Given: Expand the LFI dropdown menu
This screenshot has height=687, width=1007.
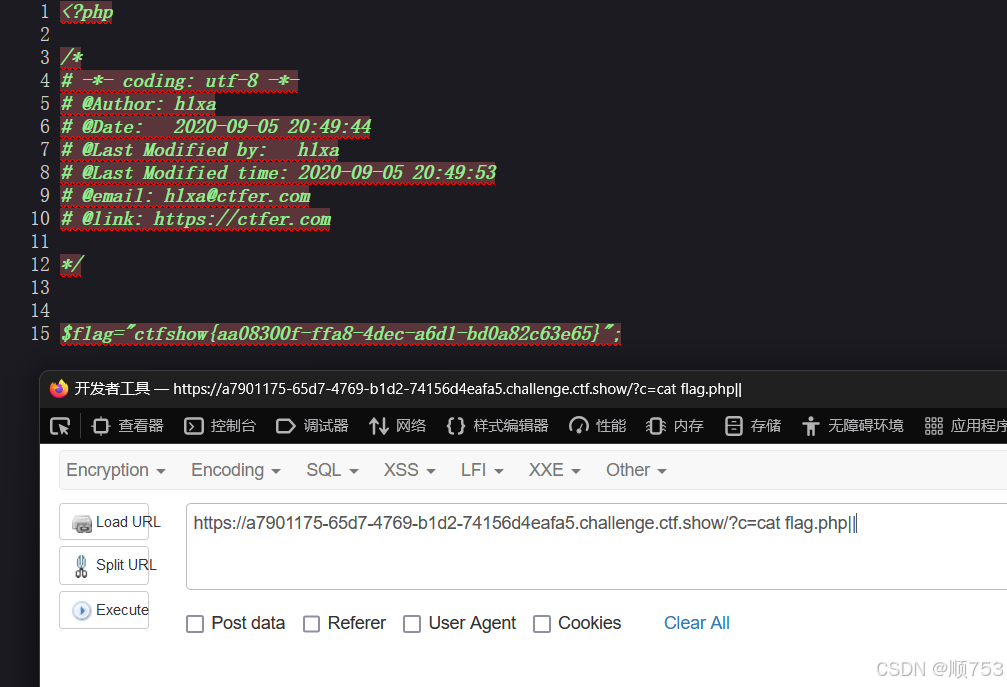Looking at the screenshot, I should (482, 470).
